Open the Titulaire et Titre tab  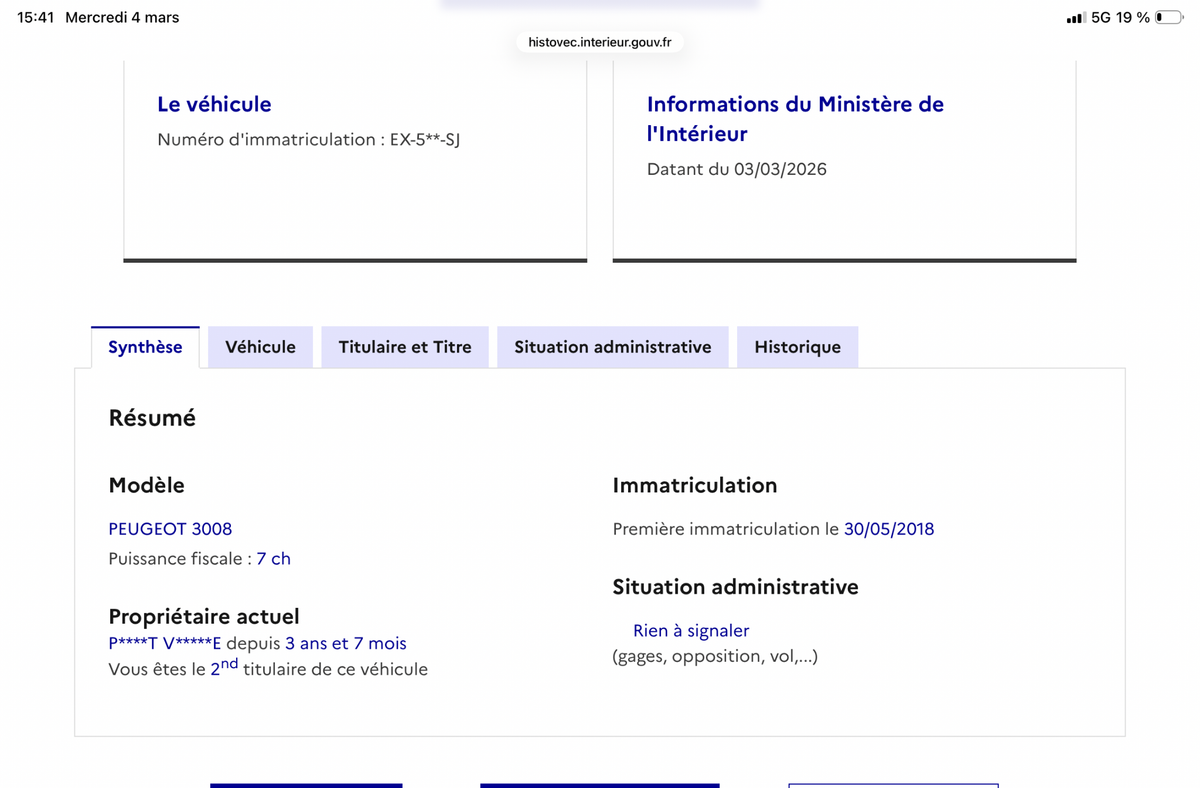pyautogui.click(x=405, y=347)
